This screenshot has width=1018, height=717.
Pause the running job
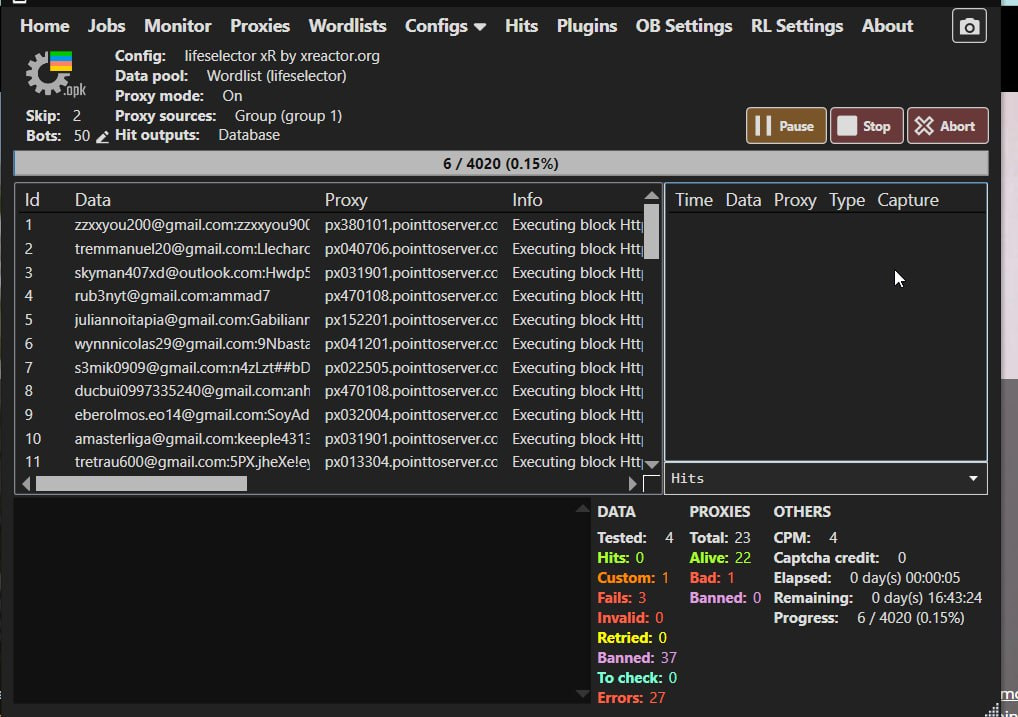click(786, 125)
